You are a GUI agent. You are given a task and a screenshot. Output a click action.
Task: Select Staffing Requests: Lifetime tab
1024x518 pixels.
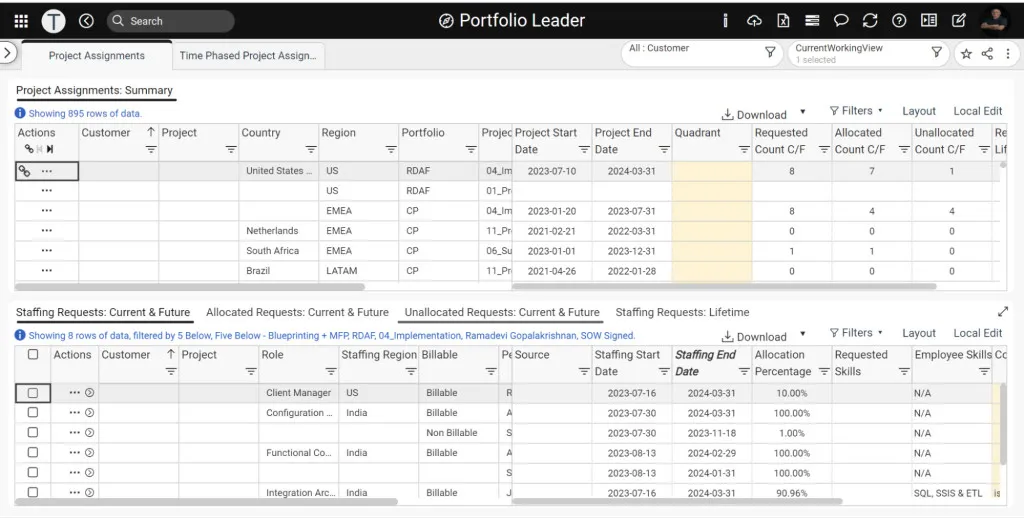(682, 312)
